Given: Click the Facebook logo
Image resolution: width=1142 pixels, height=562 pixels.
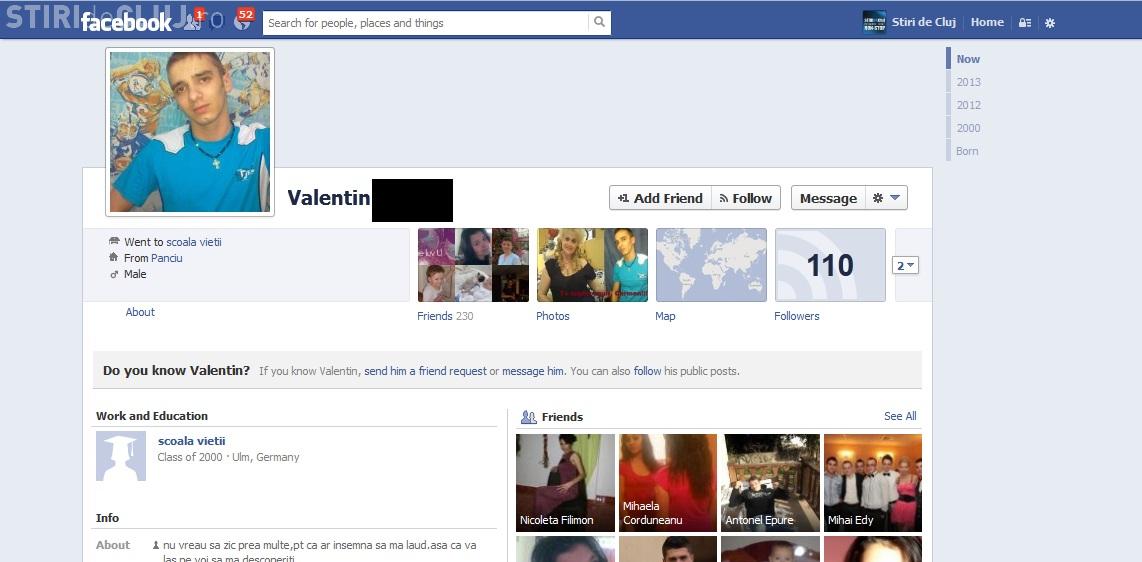Looking at the screenshot, I should (127, 22).
